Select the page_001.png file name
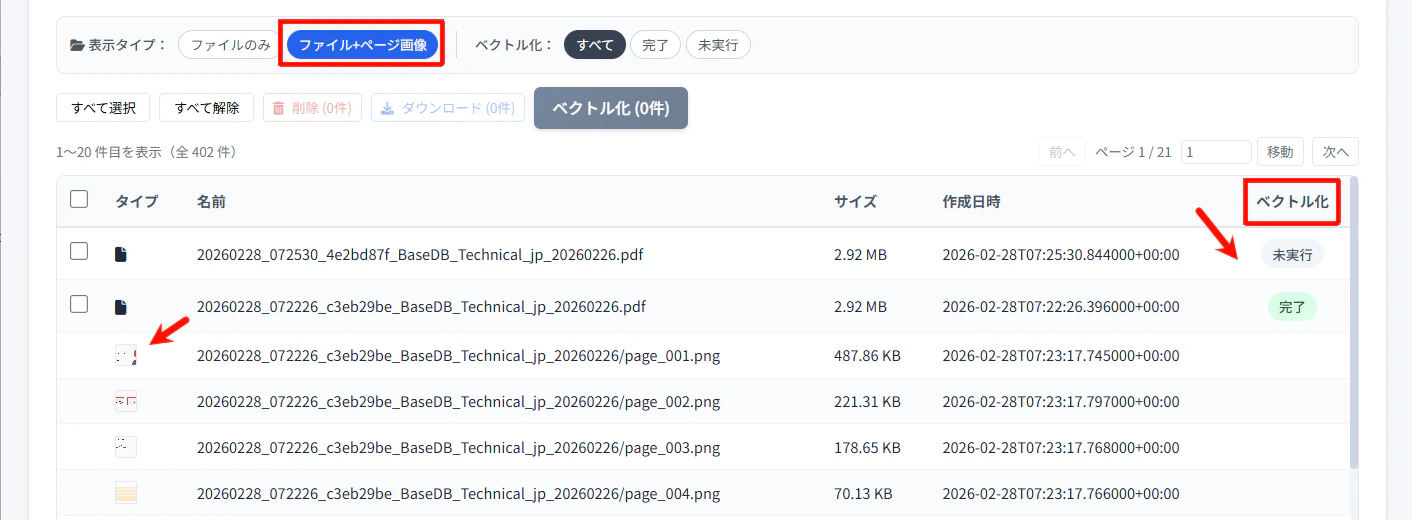 459,355
